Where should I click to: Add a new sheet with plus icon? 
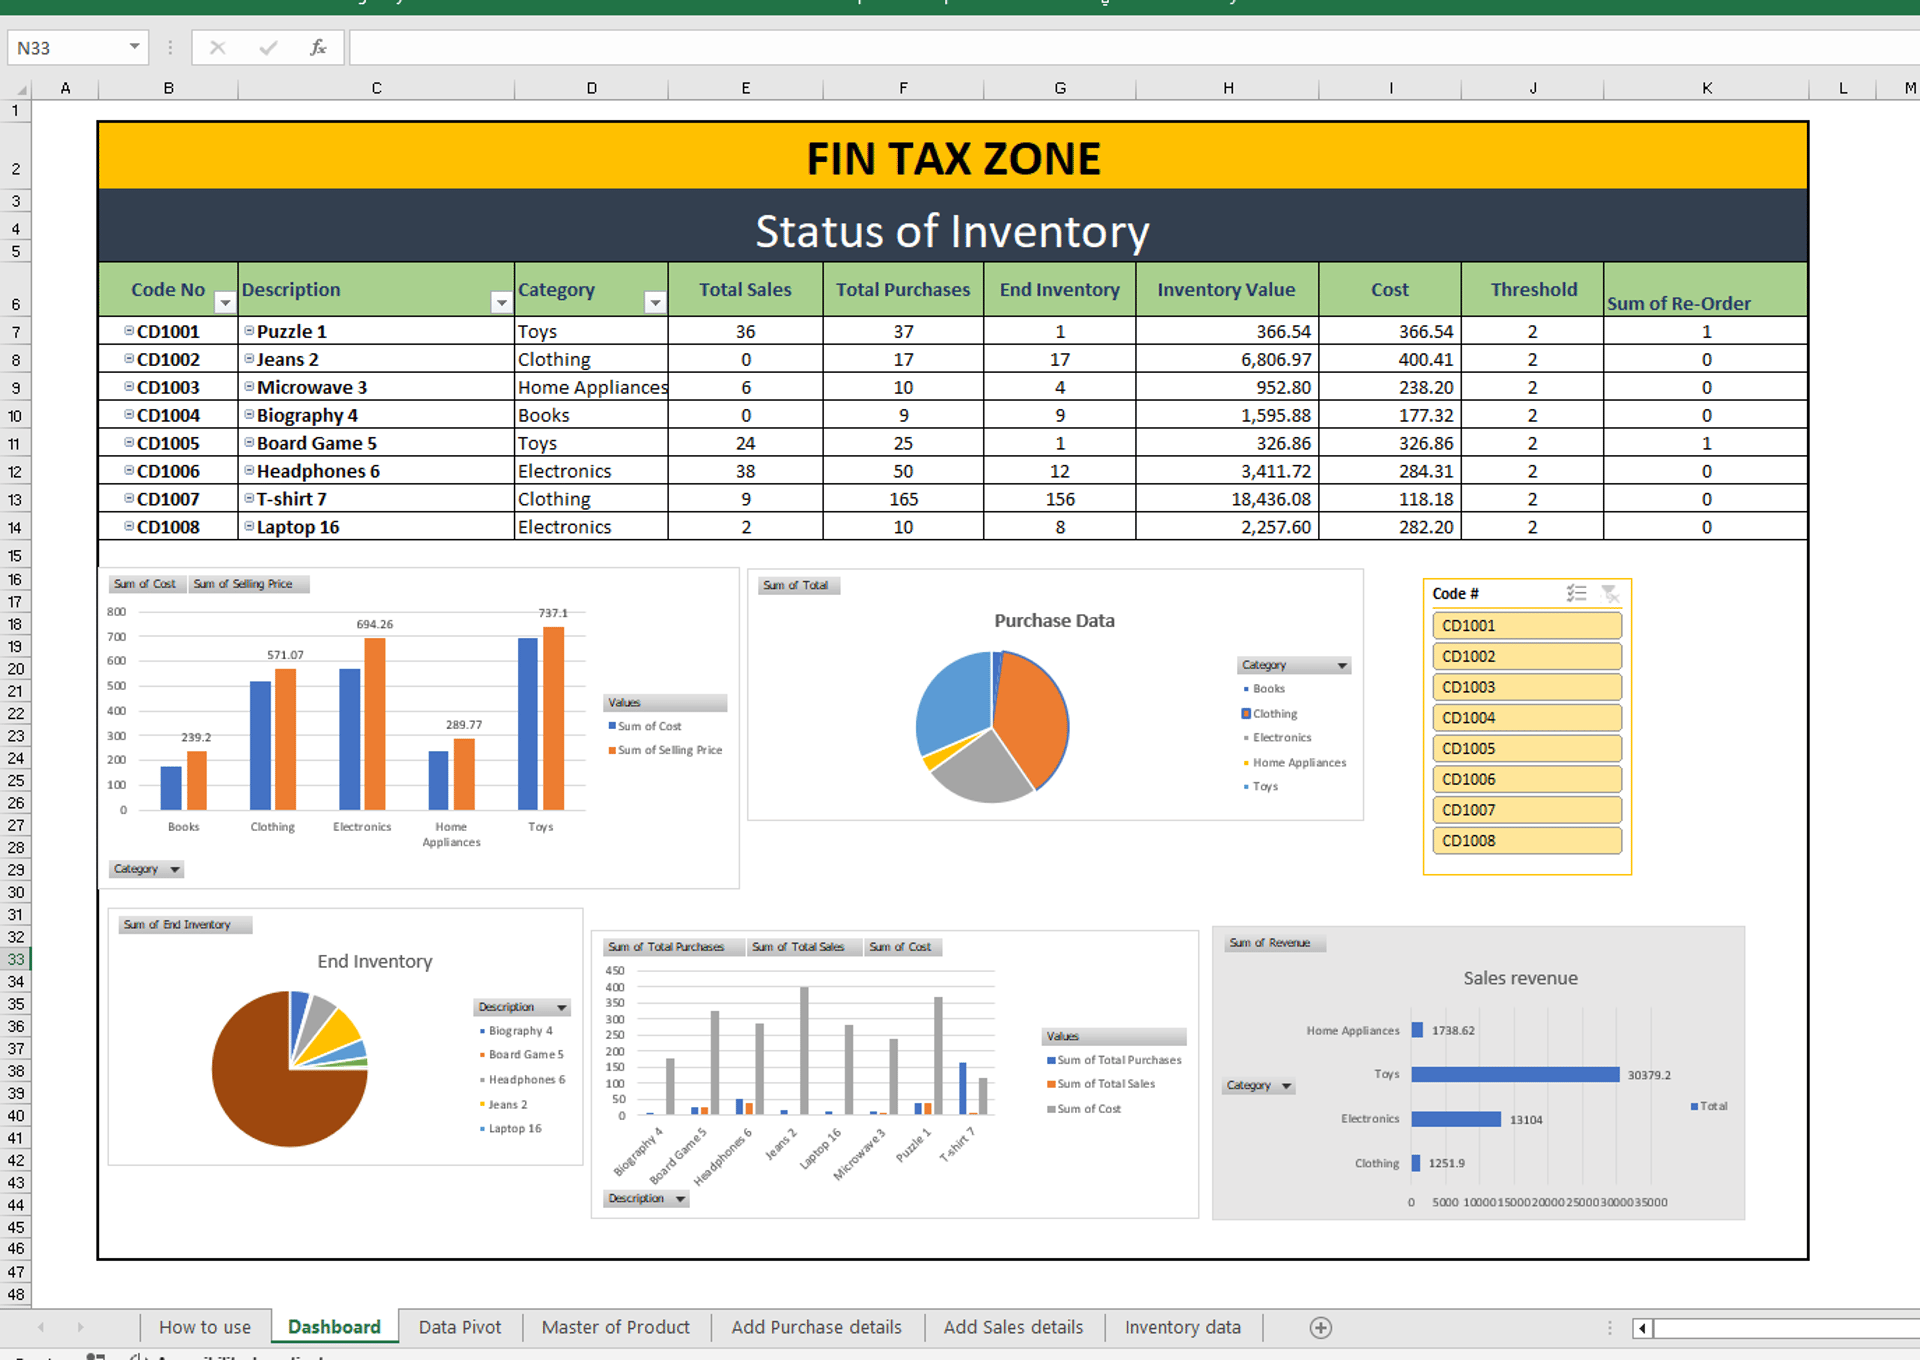[1320, 1327]
